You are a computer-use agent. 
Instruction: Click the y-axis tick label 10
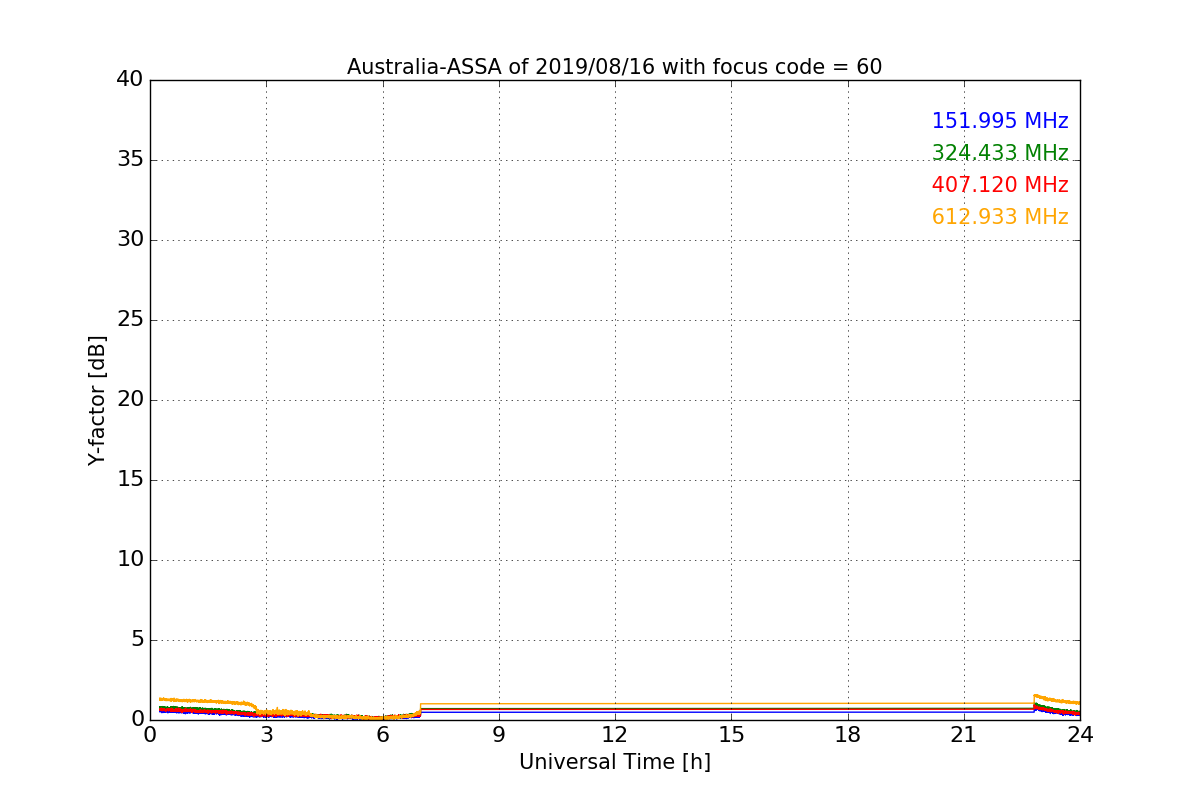130,560
